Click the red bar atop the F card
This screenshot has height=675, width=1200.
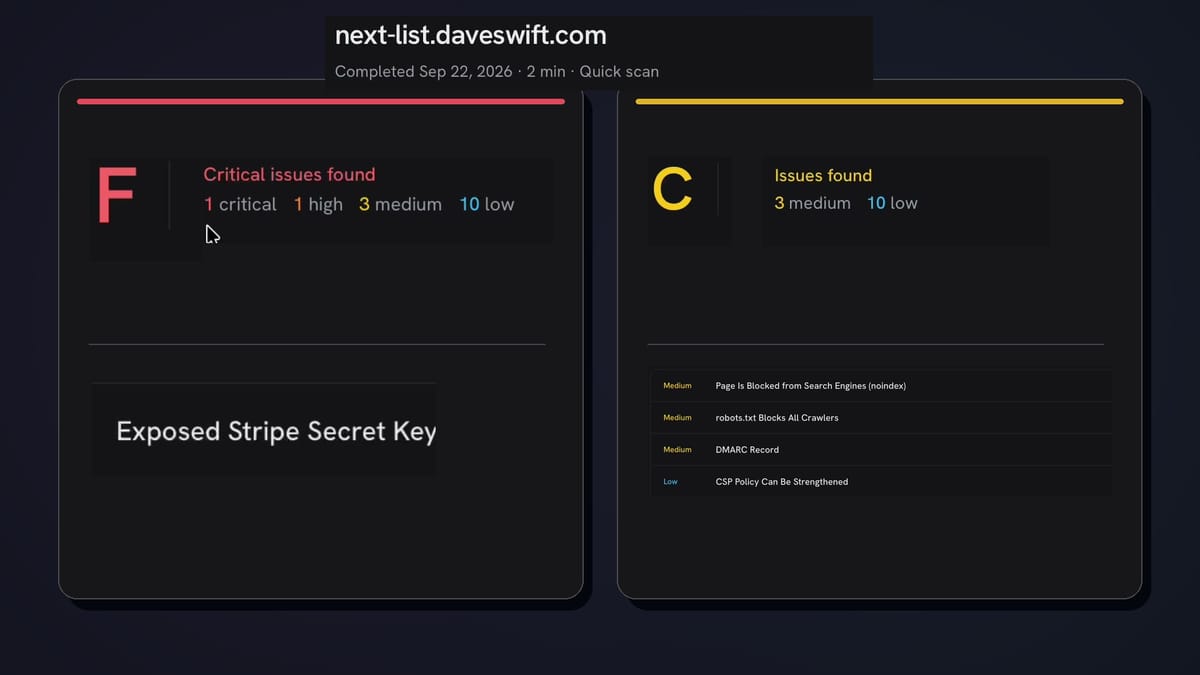tap(321, 101)
